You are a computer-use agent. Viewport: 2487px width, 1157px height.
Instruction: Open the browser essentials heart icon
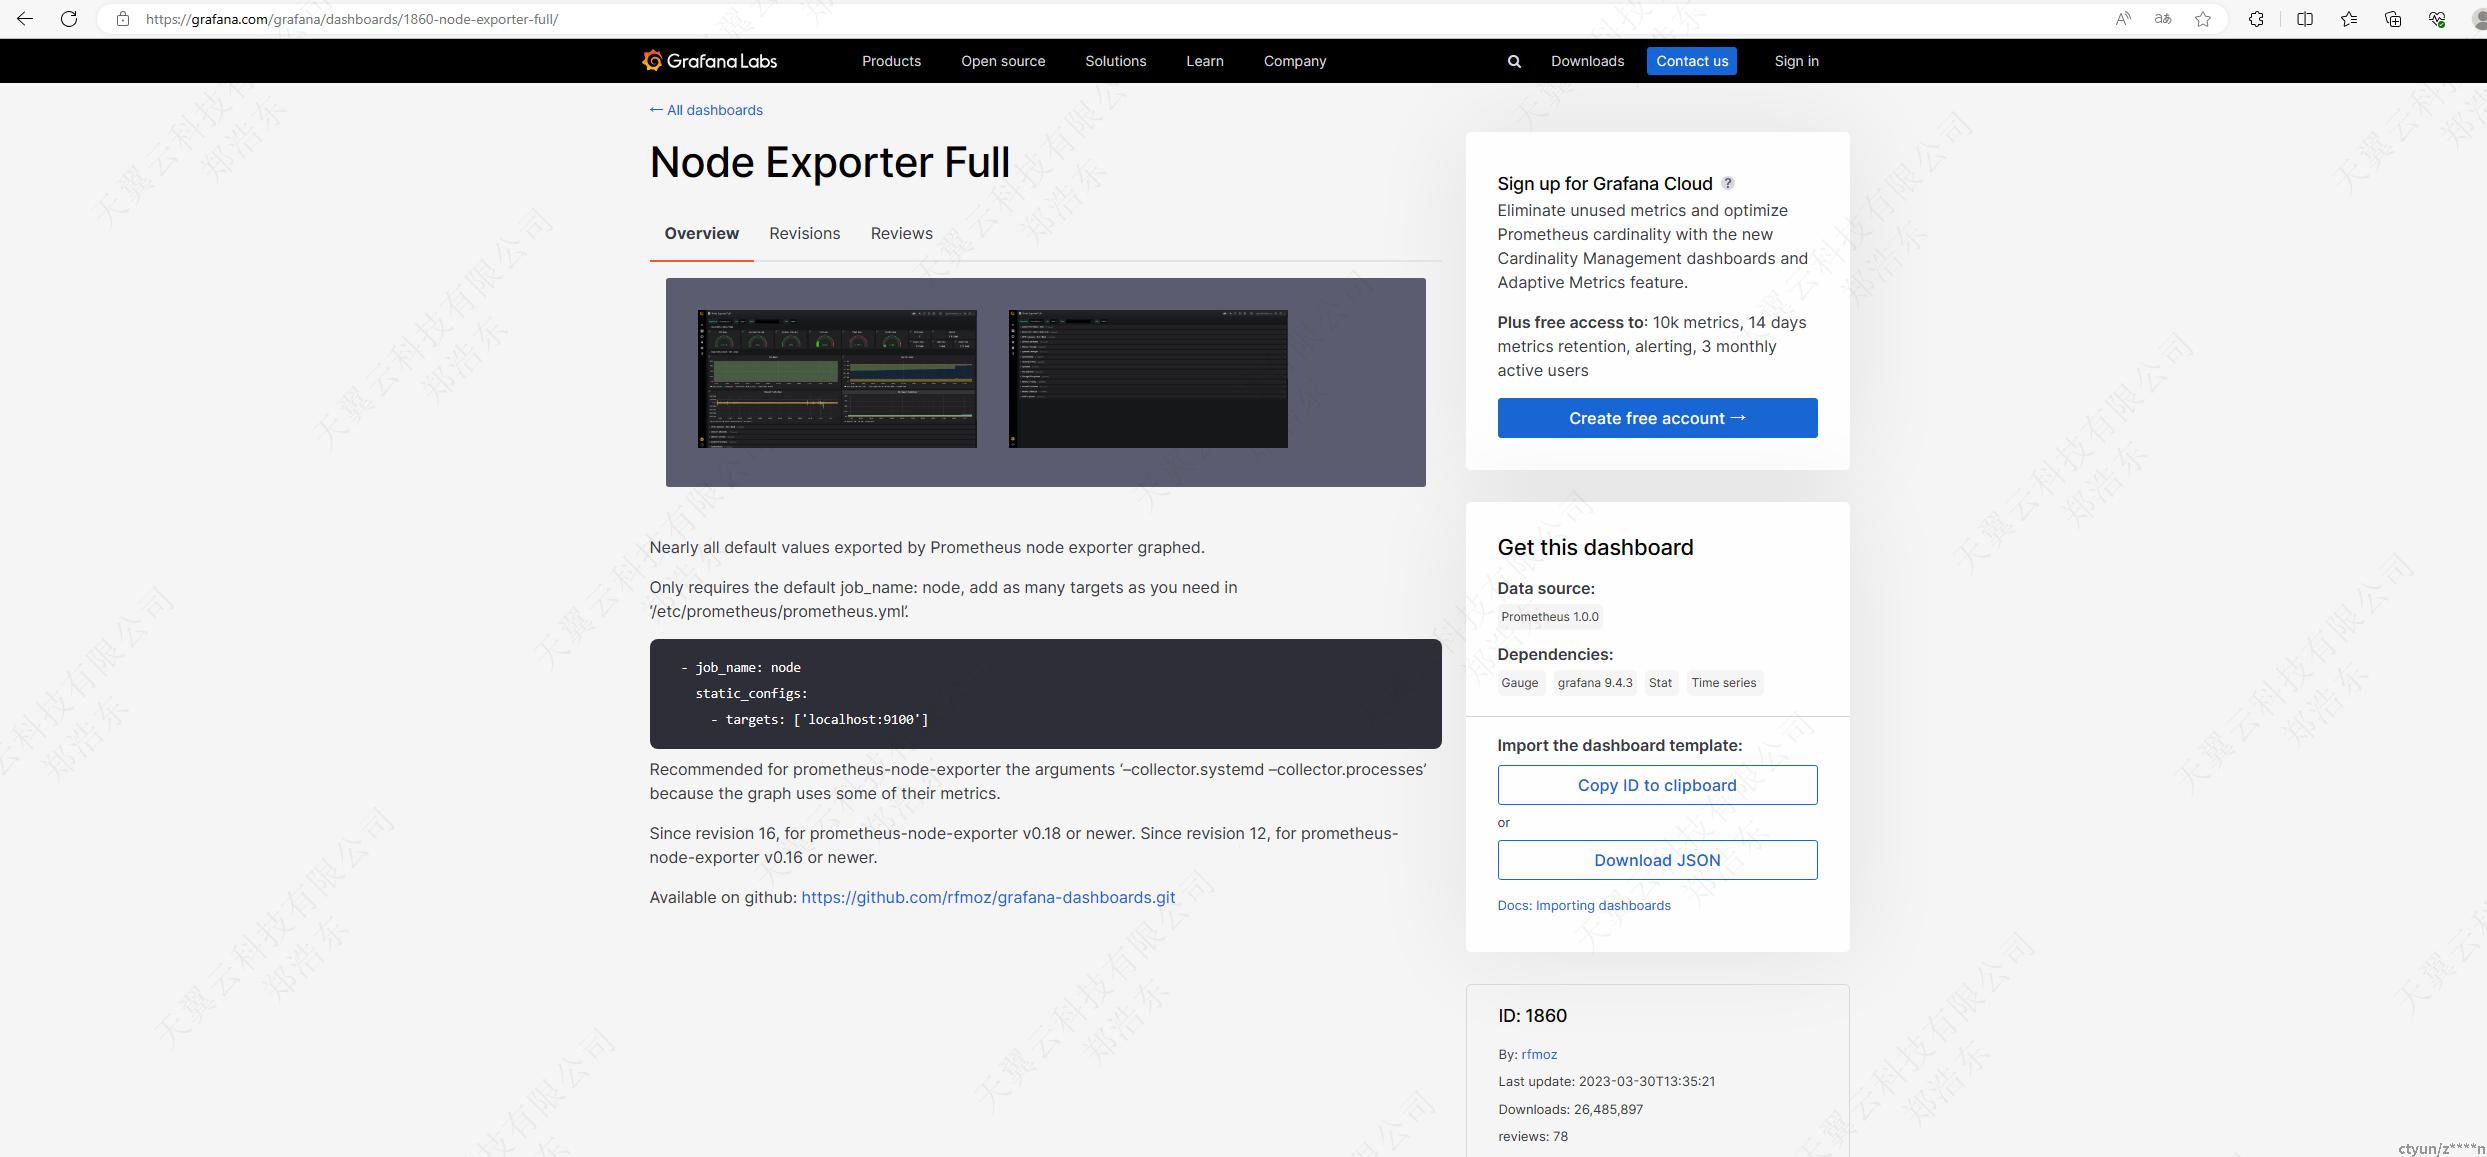2437,19
